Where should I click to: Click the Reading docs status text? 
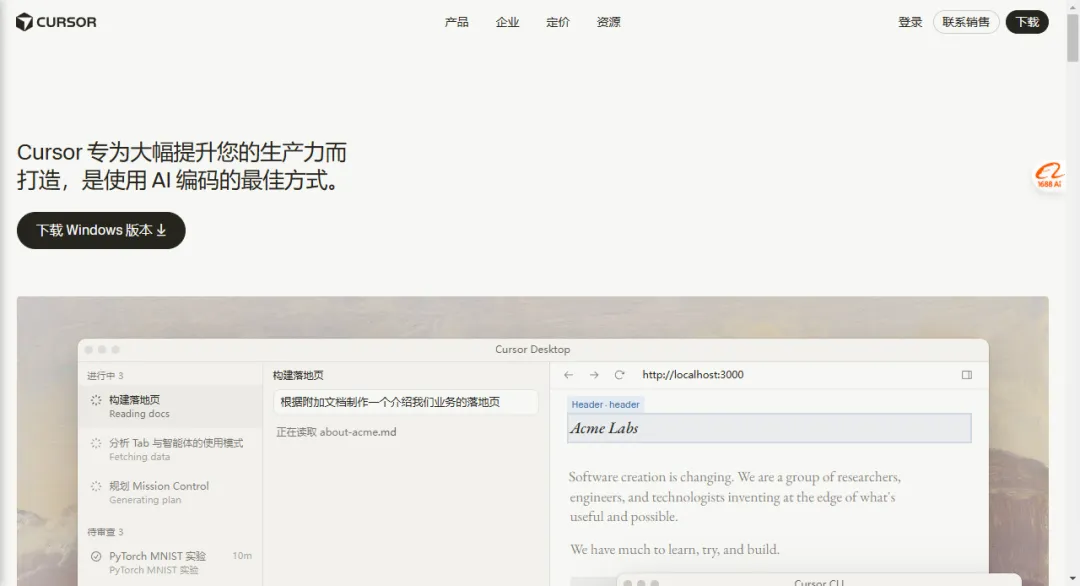coord(139,414)
